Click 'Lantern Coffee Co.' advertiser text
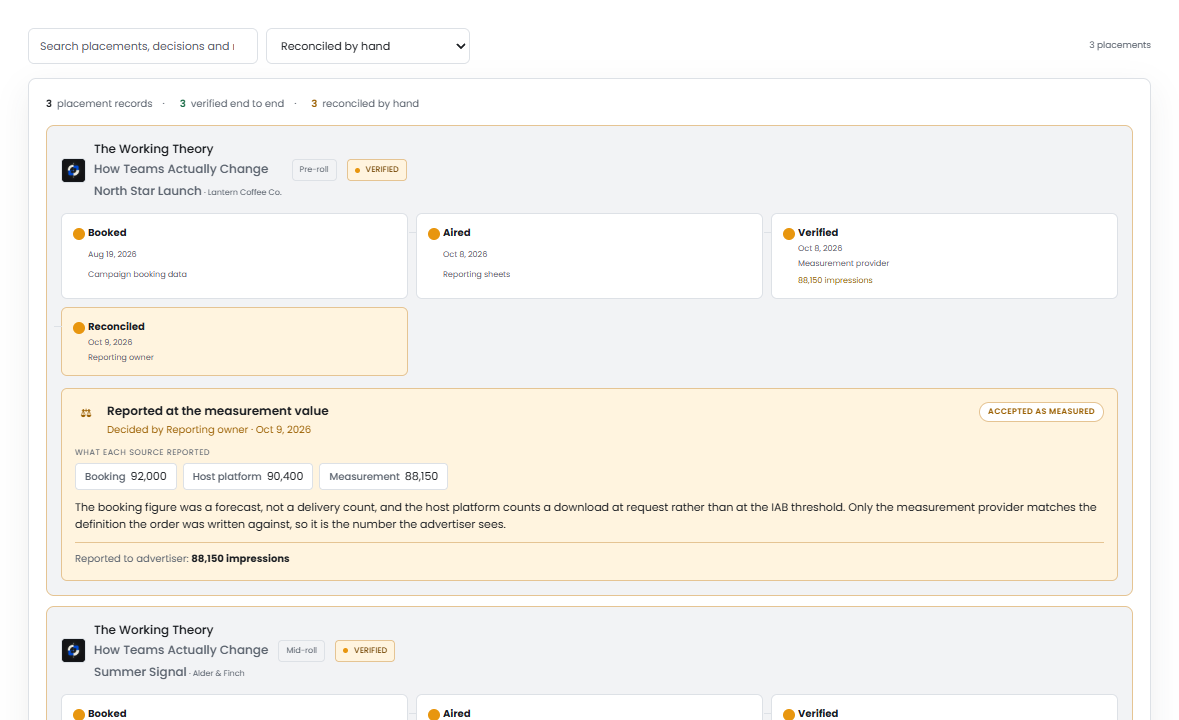The height and width of the screenshot is (720, 1179). tap(244, 192)
